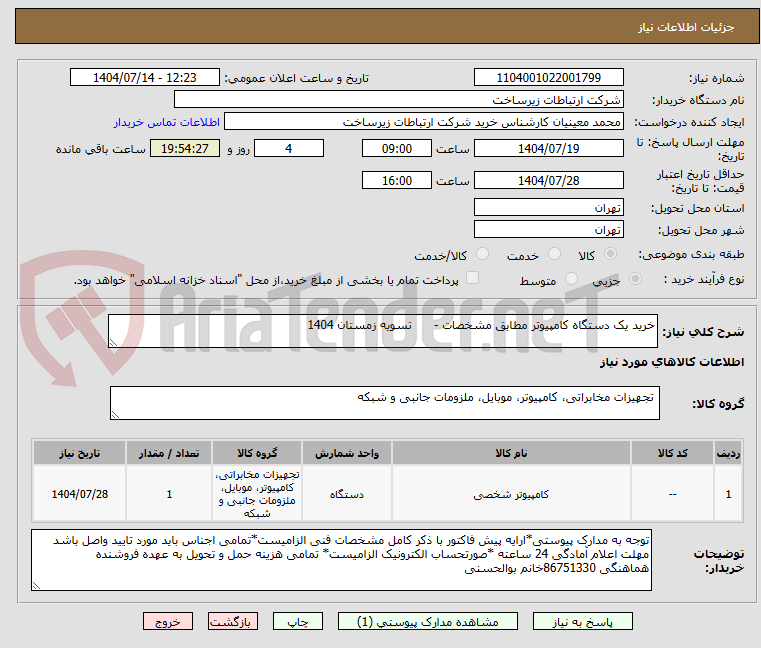Click the گروه کالا column header in table
Screen dimensions: 761x648
257,453
